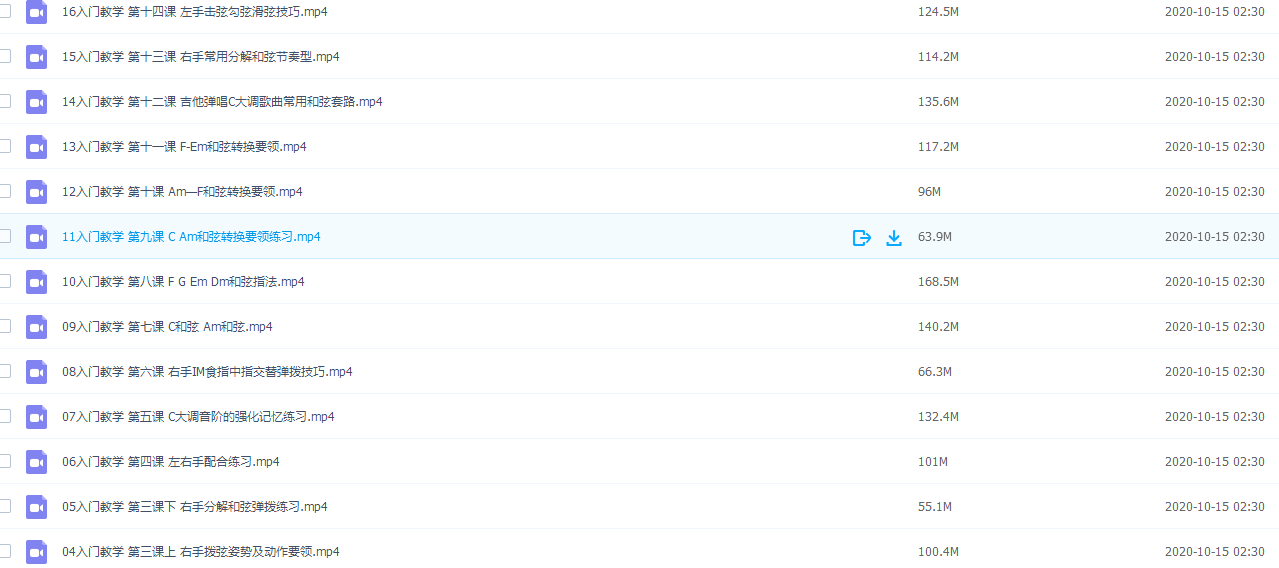Click the file size 132.4M
Screen dimensions: 1279x568
tap(938, 417)
